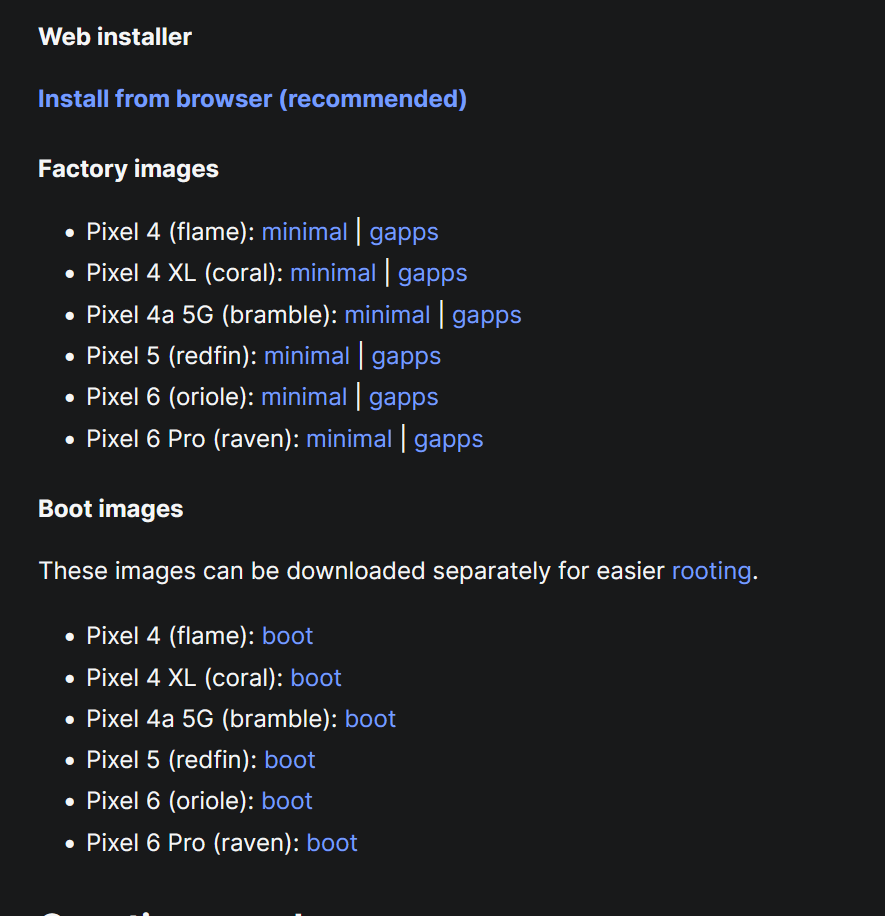Download Pixel 6 (oriole) gapps image

(404, 397)
